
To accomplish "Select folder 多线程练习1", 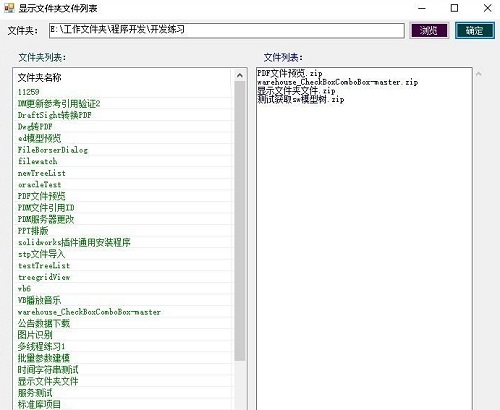I will click(123, 347).
